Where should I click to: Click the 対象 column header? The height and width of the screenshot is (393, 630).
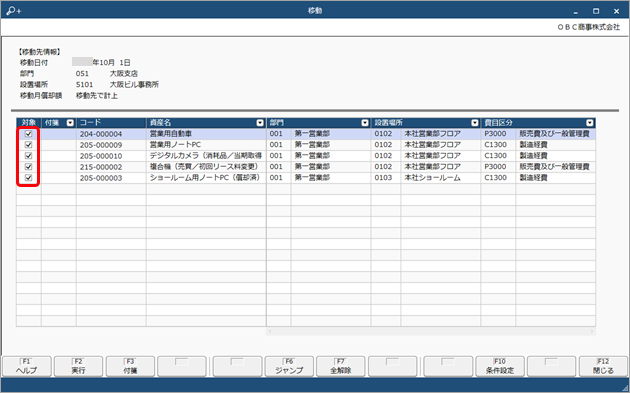click(29, 123)
